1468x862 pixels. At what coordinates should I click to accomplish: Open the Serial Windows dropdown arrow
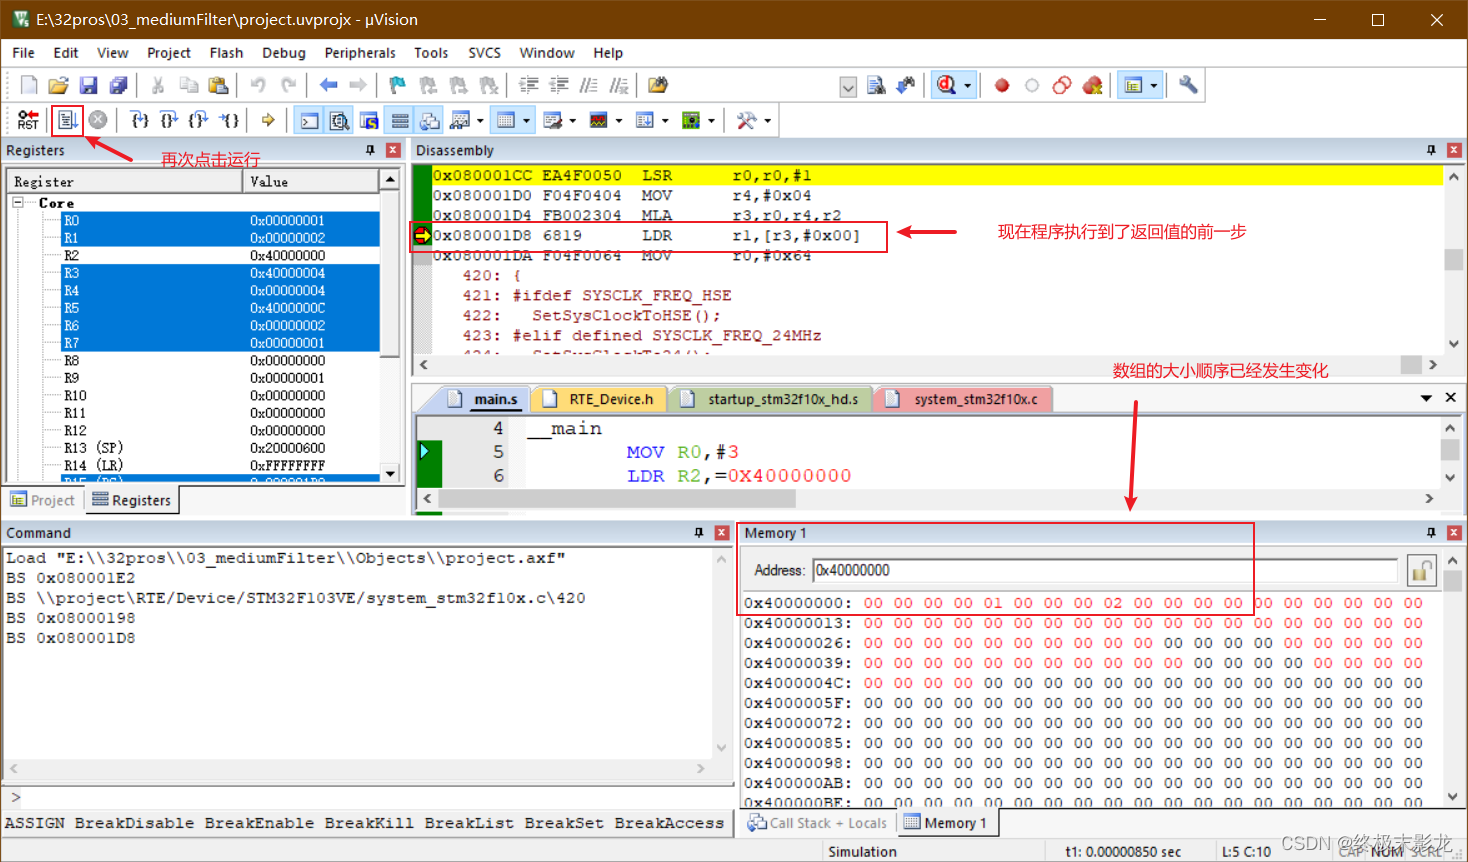(573, 121)
